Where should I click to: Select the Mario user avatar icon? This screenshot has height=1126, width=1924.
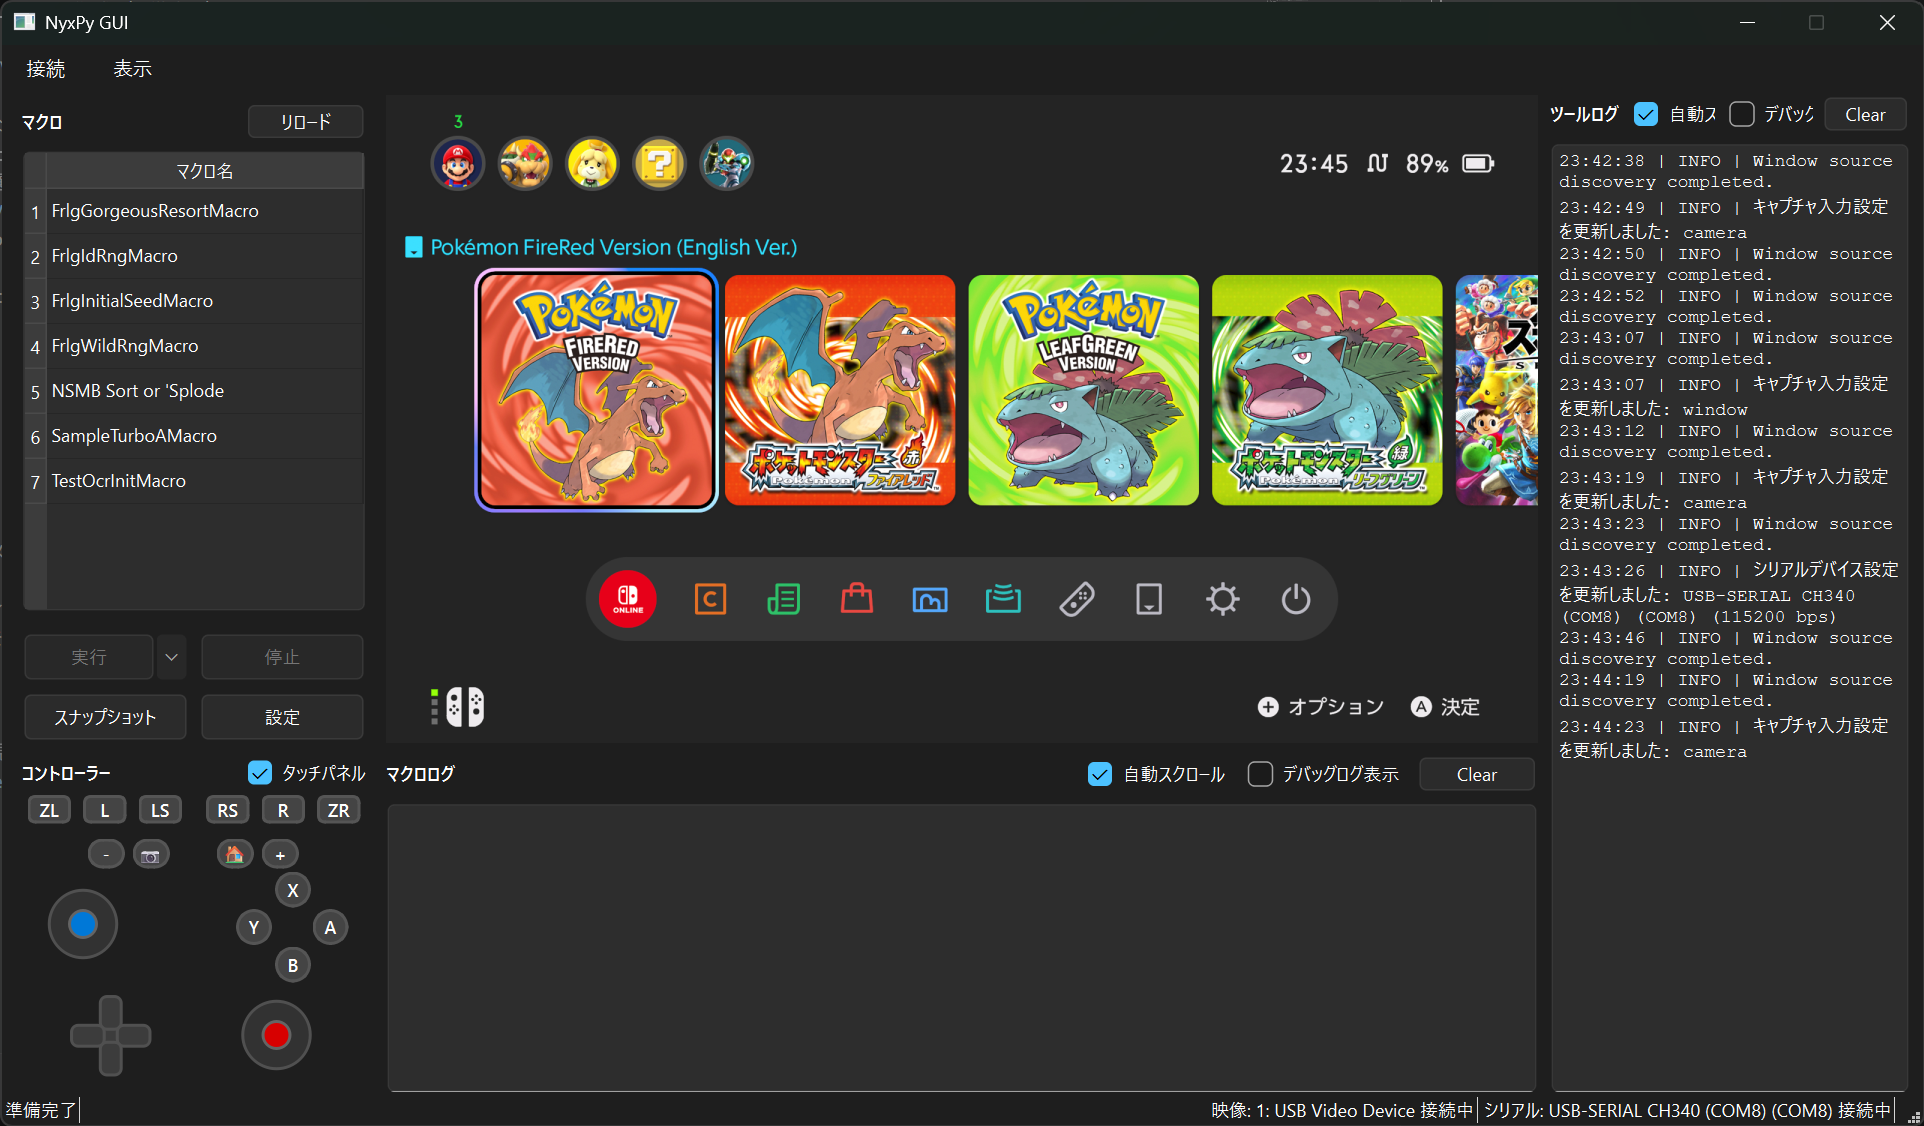[x=458, y=163]
